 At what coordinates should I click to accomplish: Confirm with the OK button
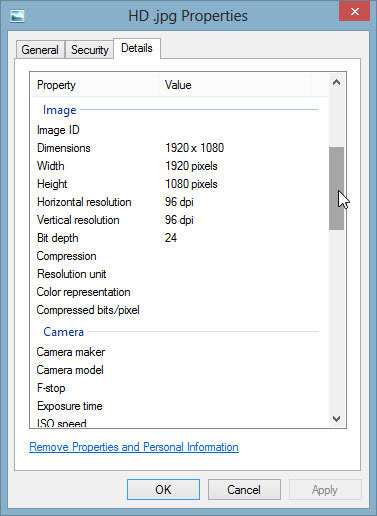[x=163, y=490]
